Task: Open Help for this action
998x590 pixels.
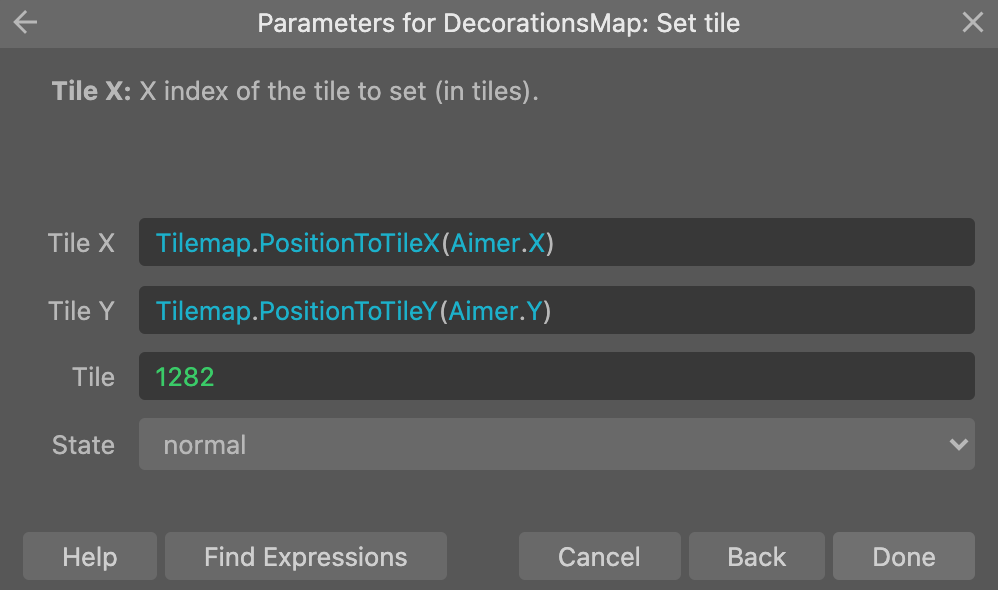Action: [x=90, y=556]
